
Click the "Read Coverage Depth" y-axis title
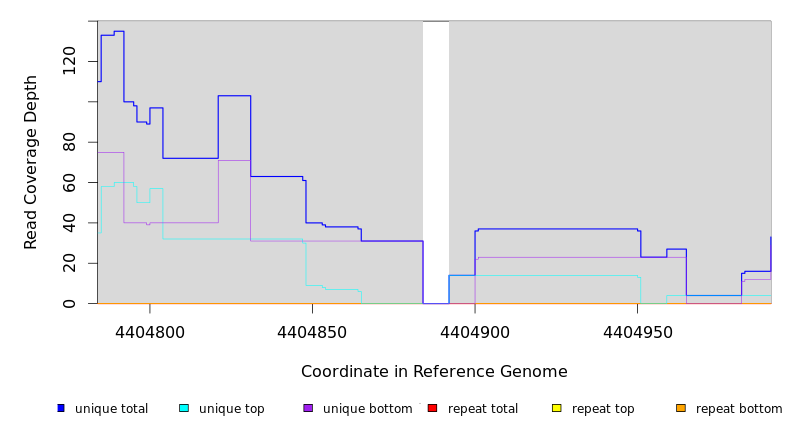click(31, 162)
